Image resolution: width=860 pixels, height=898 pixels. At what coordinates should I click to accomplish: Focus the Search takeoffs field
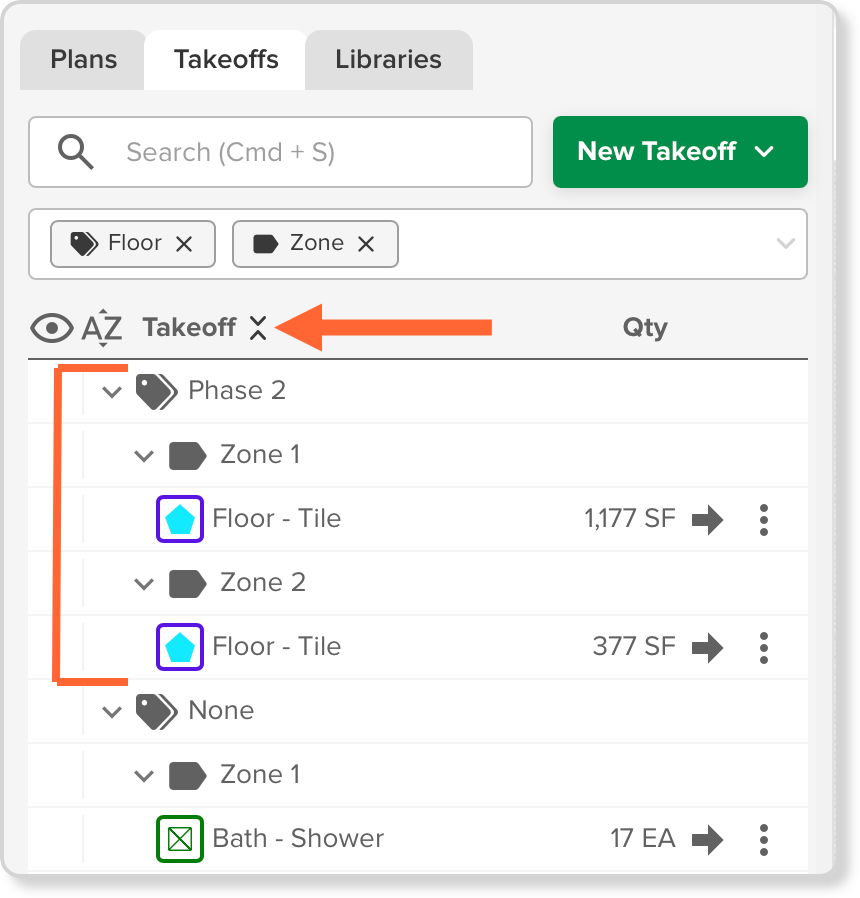tap(281, 152)
